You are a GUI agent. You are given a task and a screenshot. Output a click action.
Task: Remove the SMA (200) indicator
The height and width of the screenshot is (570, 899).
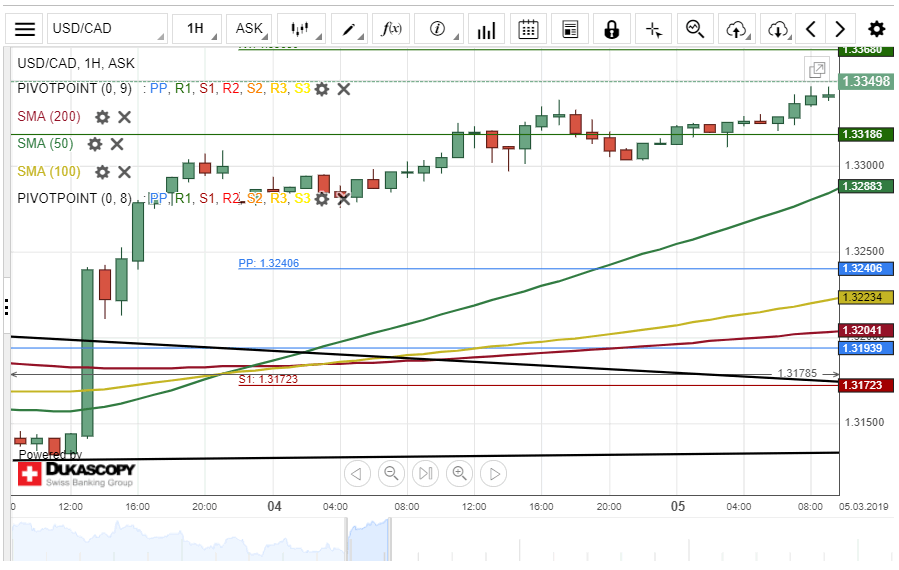point(124,117)
